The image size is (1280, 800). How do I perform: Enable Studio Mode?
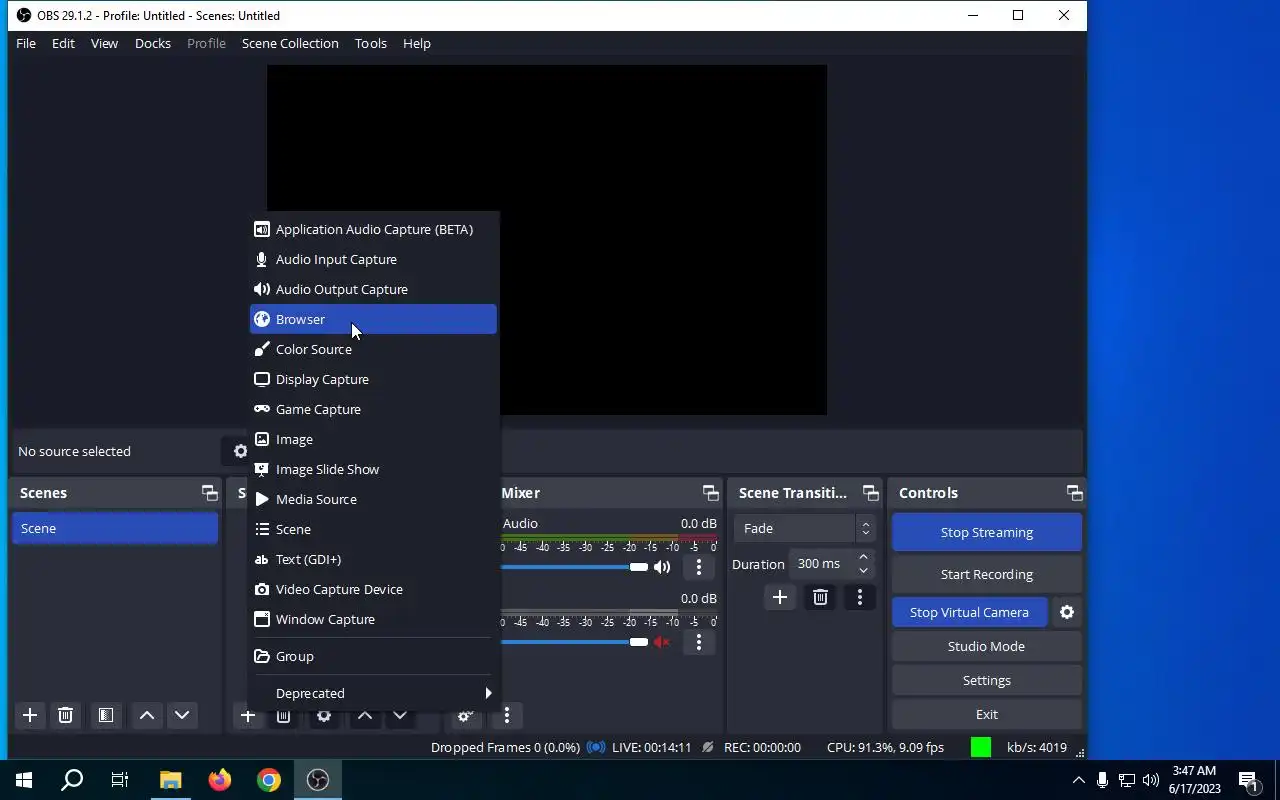(987, 646)
